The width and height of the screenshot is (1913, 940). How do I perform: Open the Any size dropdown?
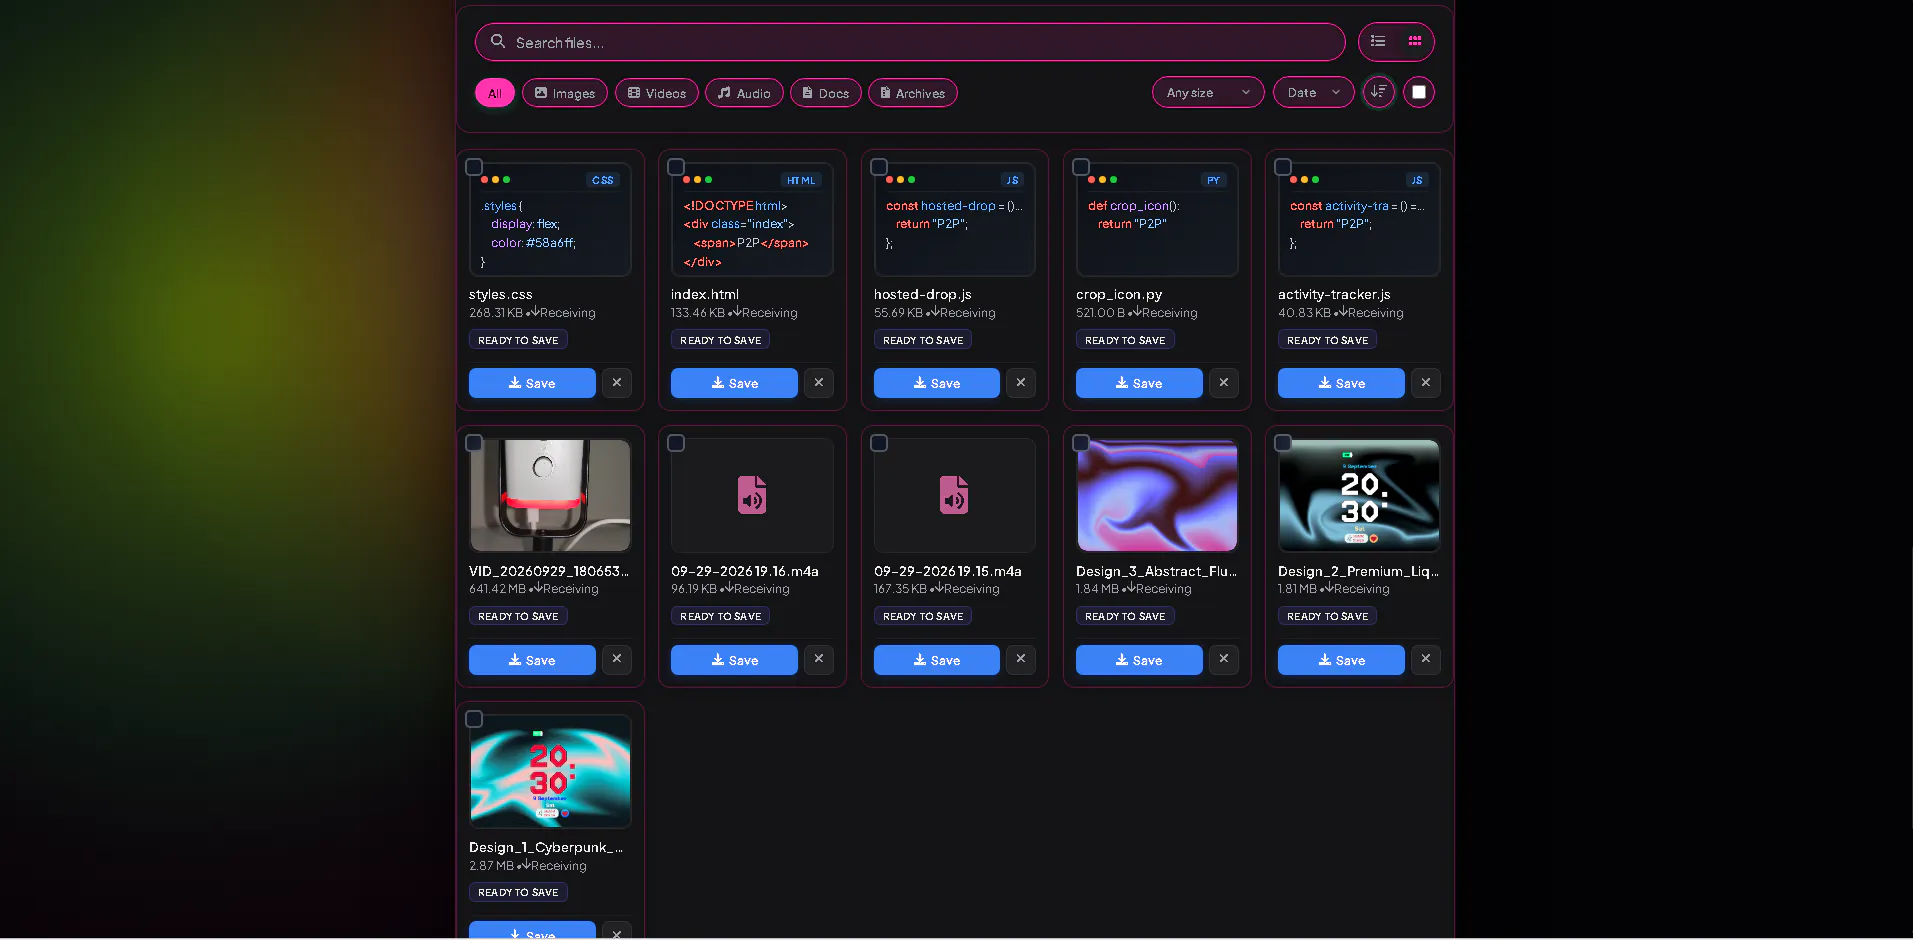pyautogui.click(x=1208, y=92)
